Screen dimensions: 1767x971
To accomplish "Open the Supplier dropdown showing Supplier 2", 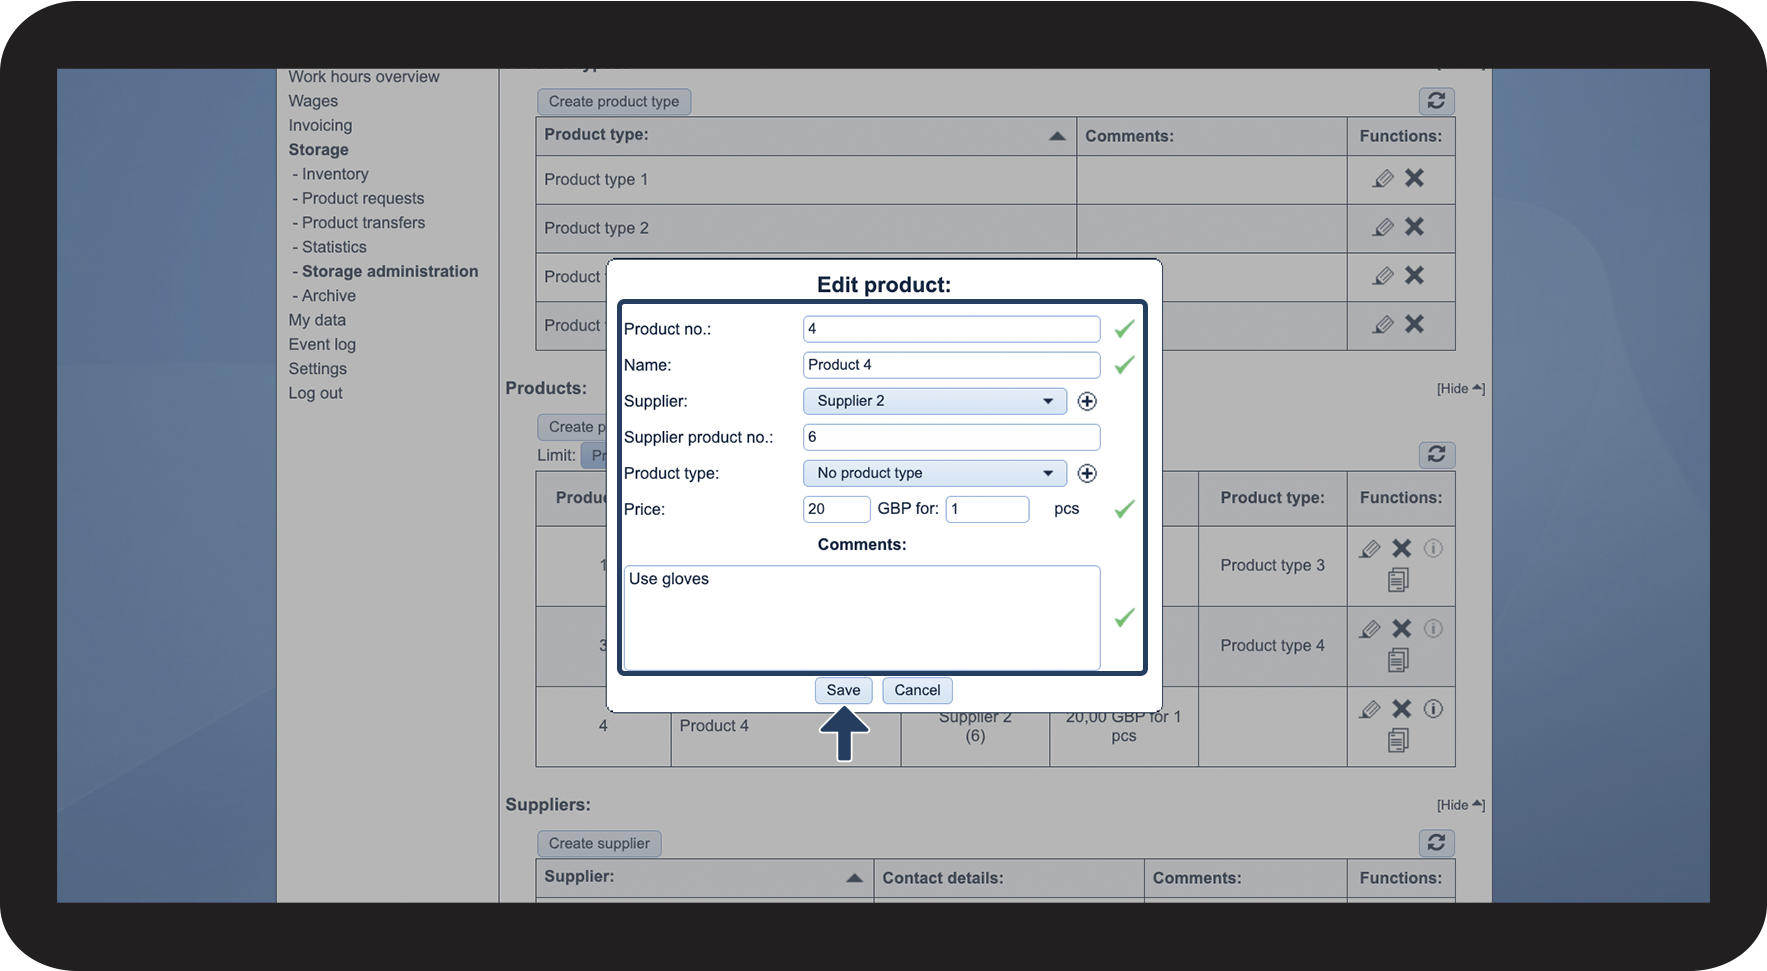I will [x=935, y=401].
